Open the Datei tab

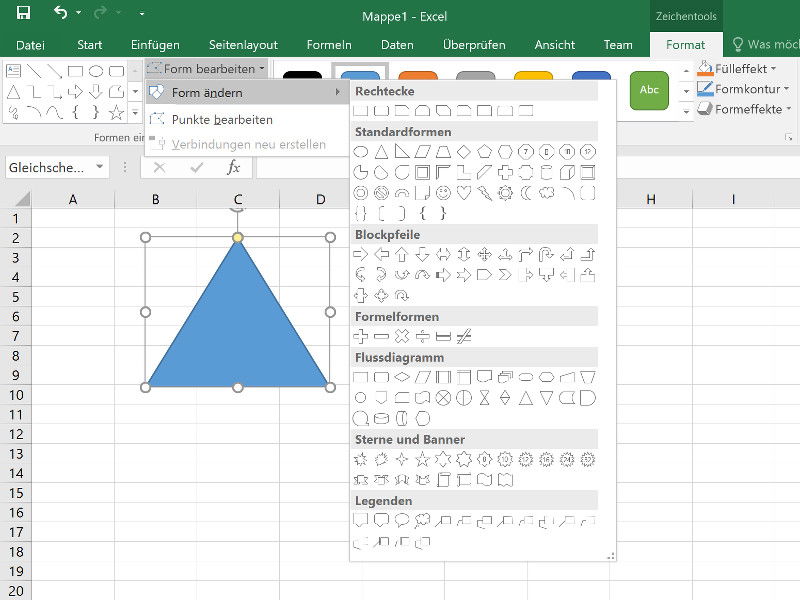[30, 45]
